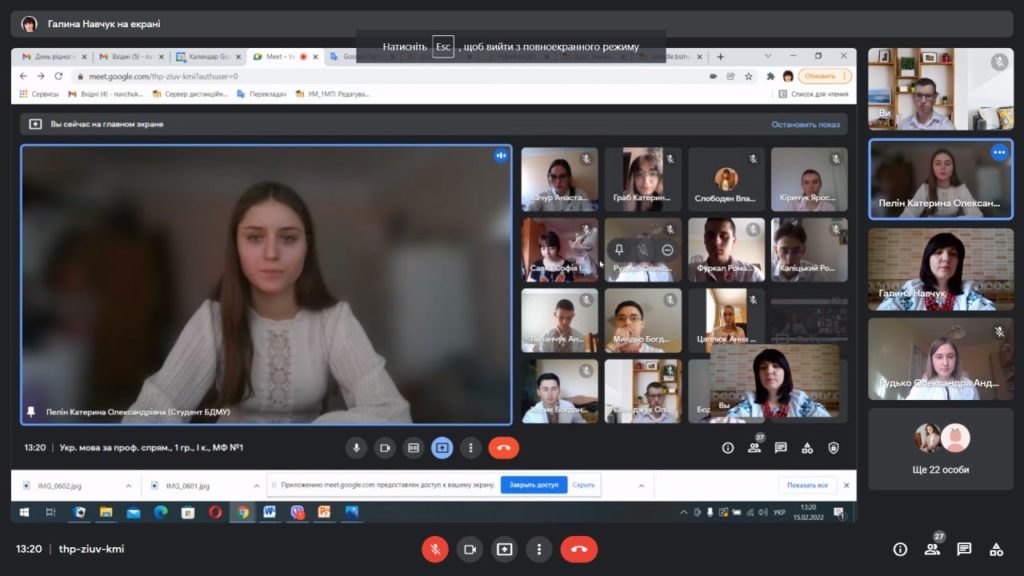Click the 'Обновить' Chrome update button
Screen dimensions: 1024x576
825,76
